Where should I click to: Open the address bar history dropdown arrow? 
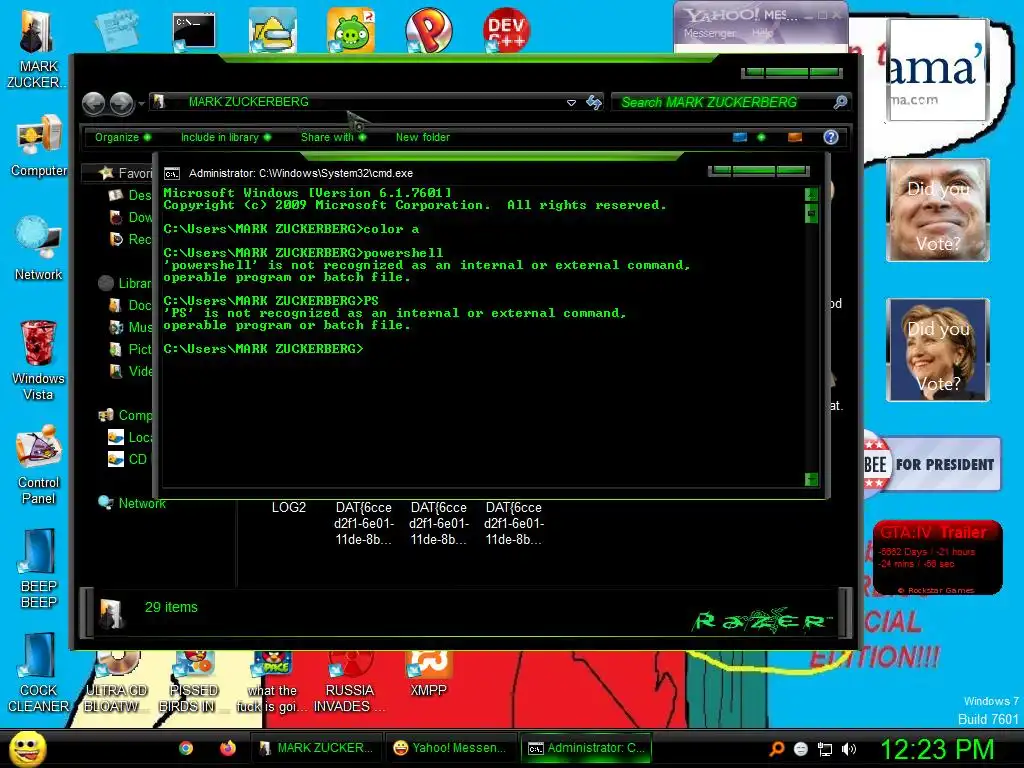pyautogui.click(x=571, y=103)
